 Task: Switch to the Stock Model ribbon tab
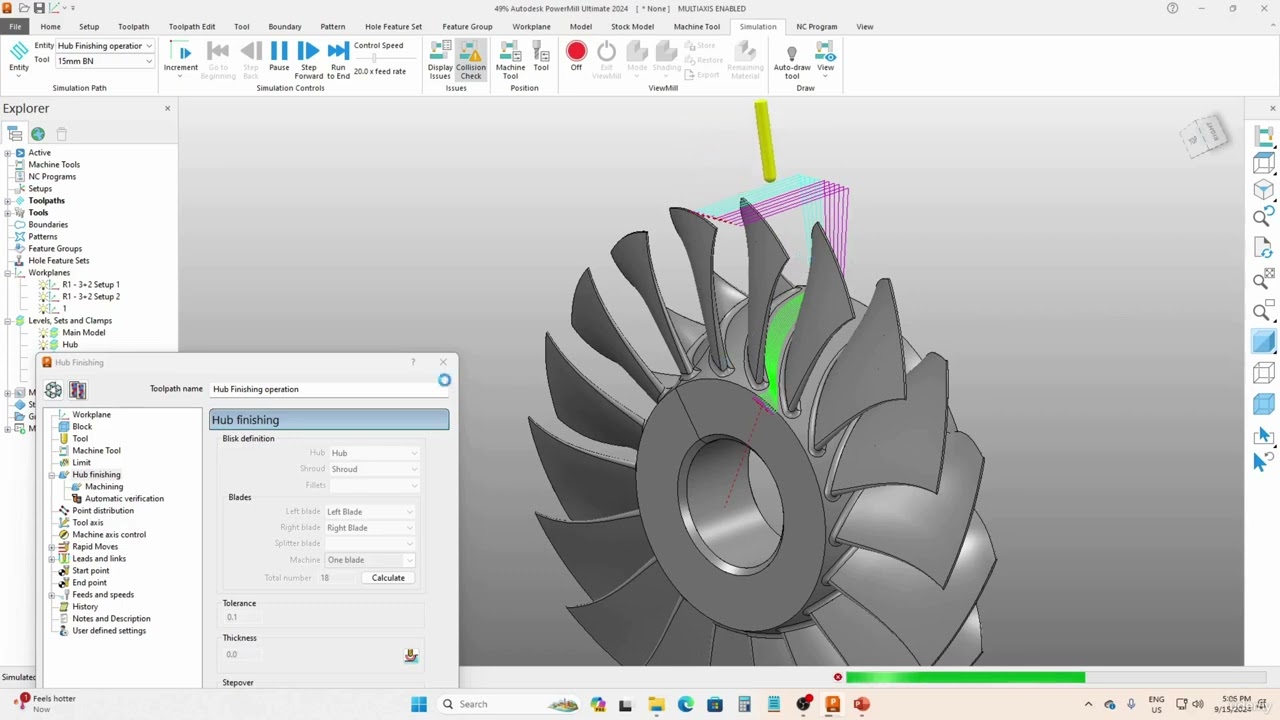(632, 27)
